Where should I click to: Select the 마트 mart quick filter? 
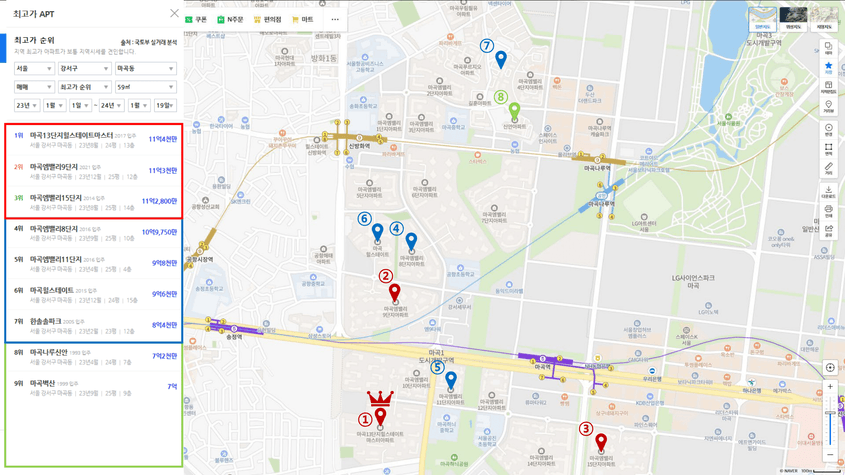[x=302, y=19]
